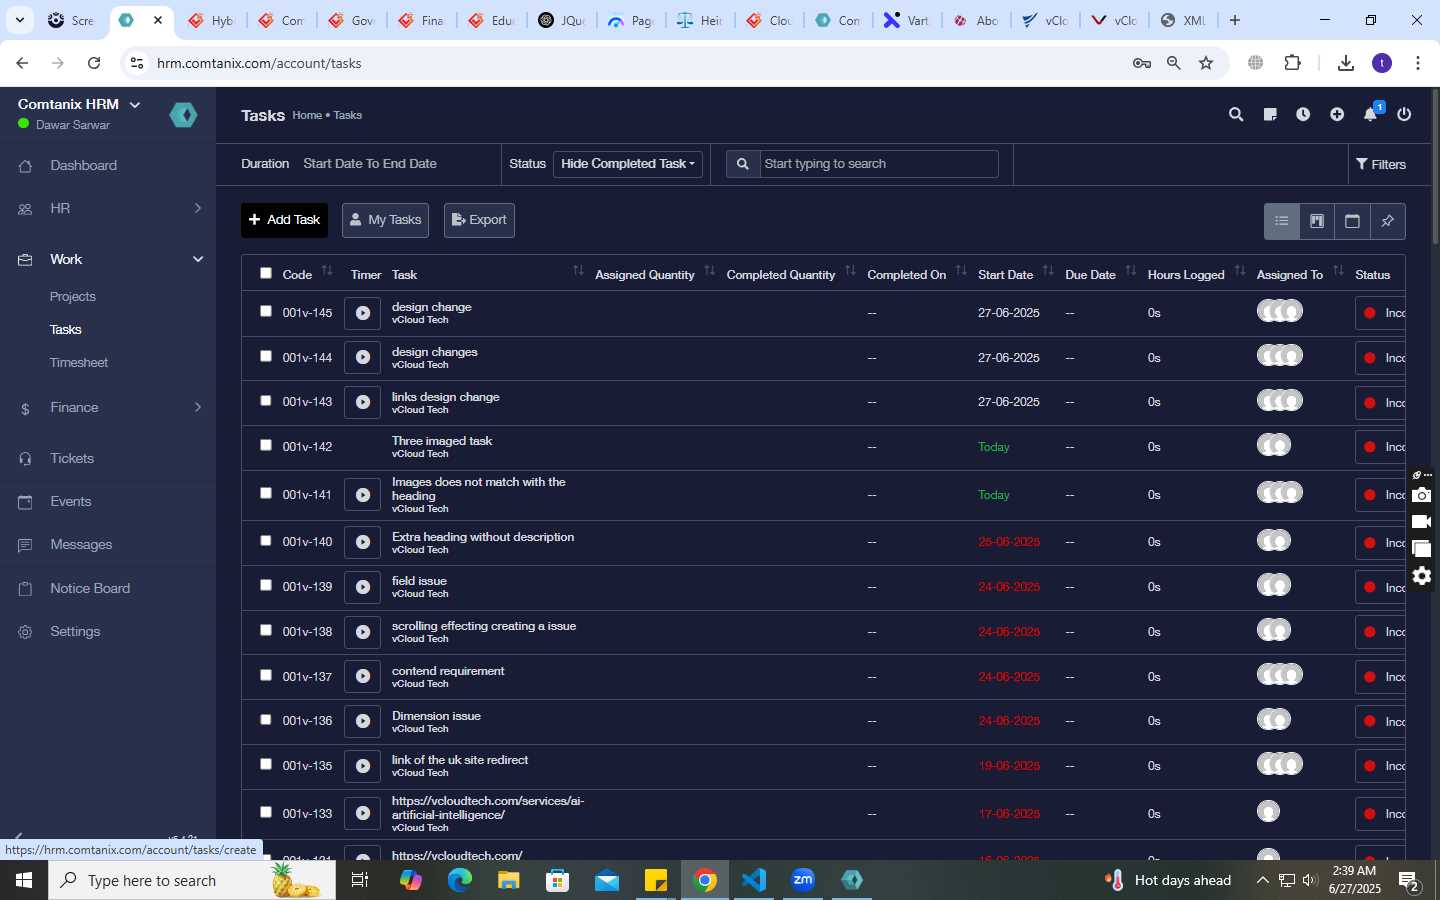Click the 'Start typing to search' field

879,164
